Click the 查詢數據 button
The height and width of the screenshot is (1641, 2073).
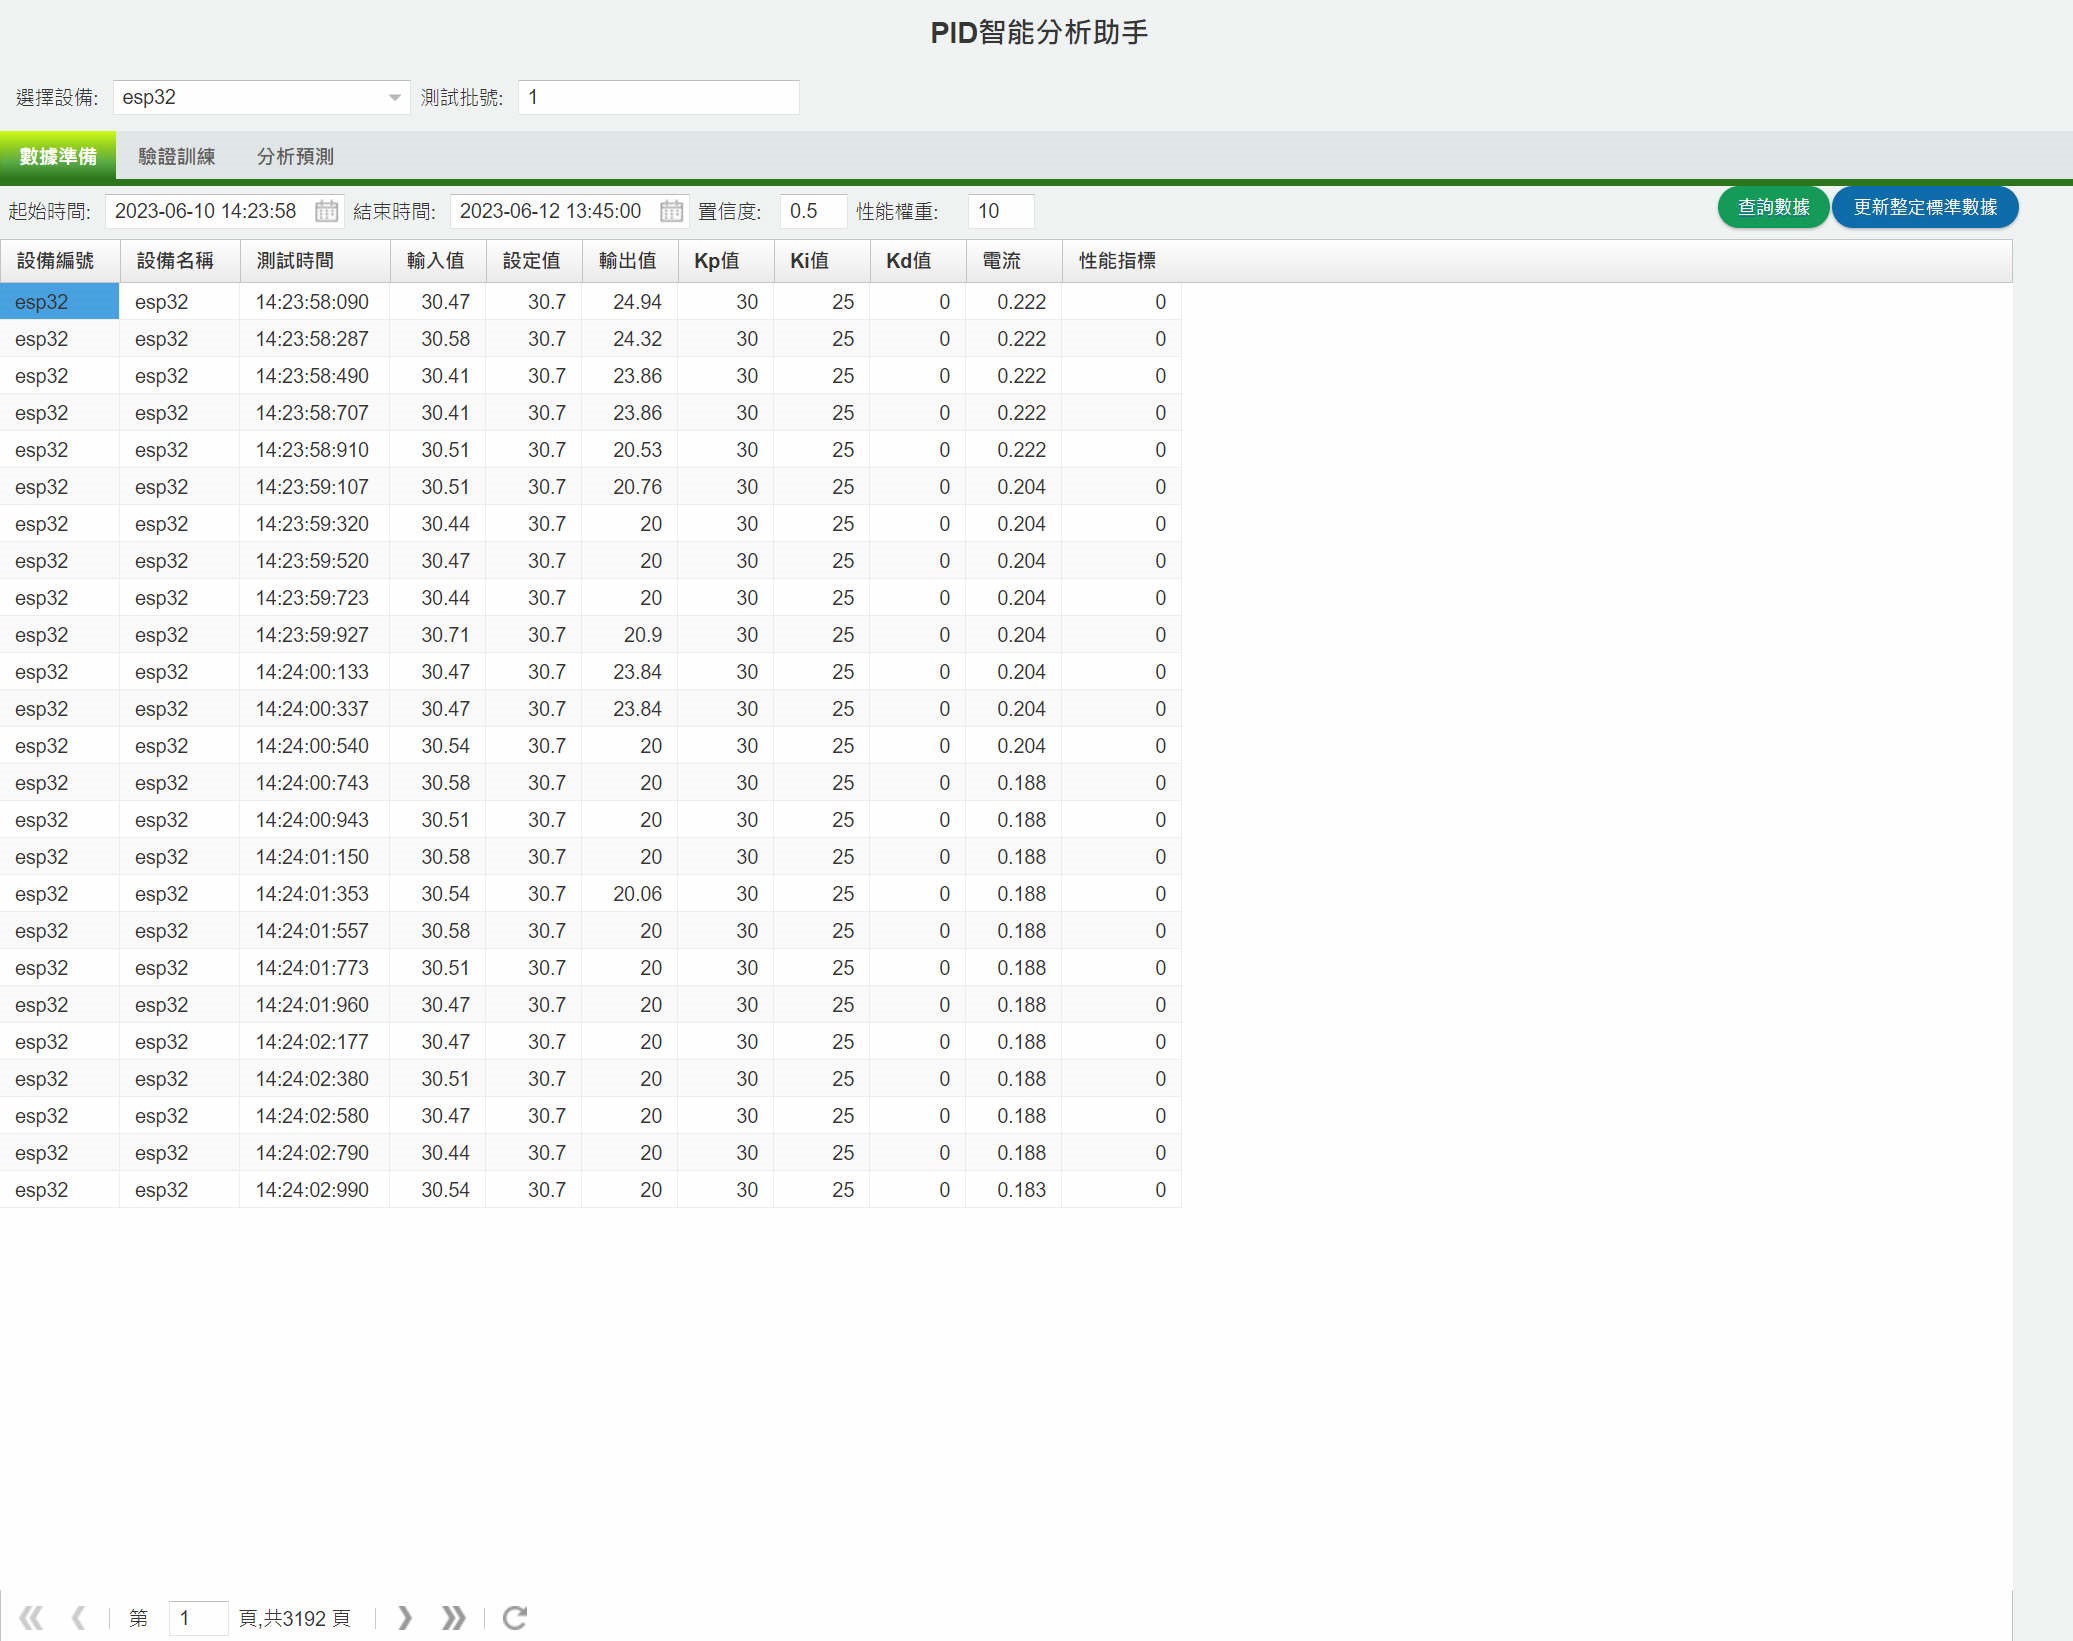point(1773,207)
